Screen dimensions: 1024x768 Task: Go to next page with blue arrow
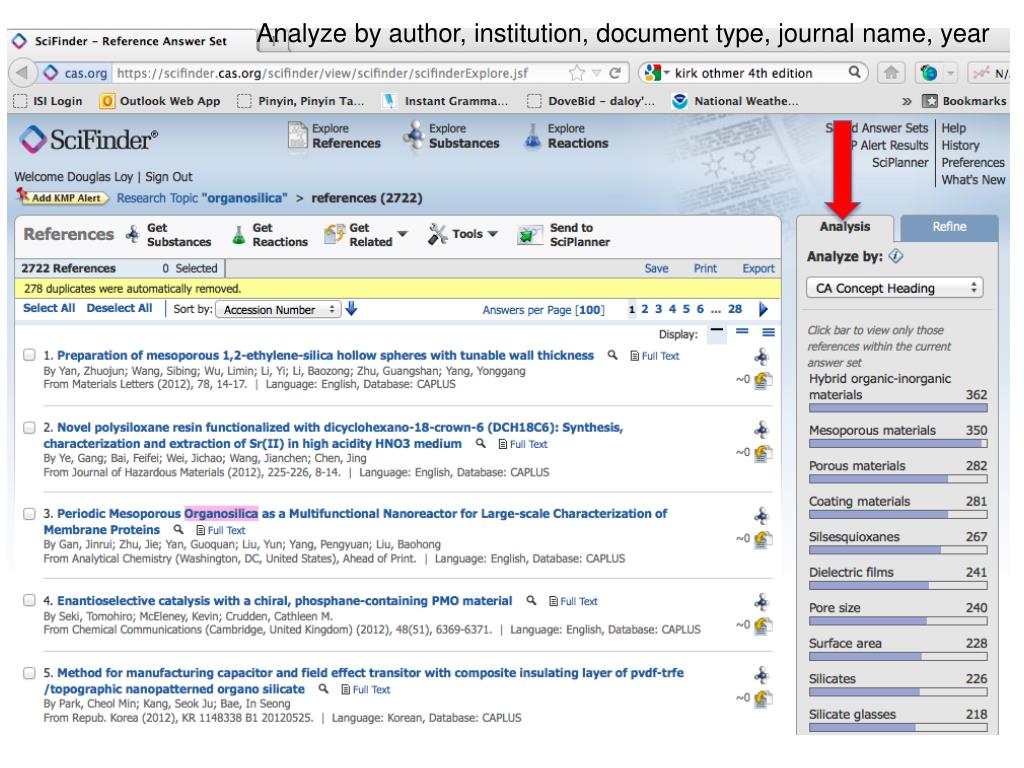pos(763,309)
